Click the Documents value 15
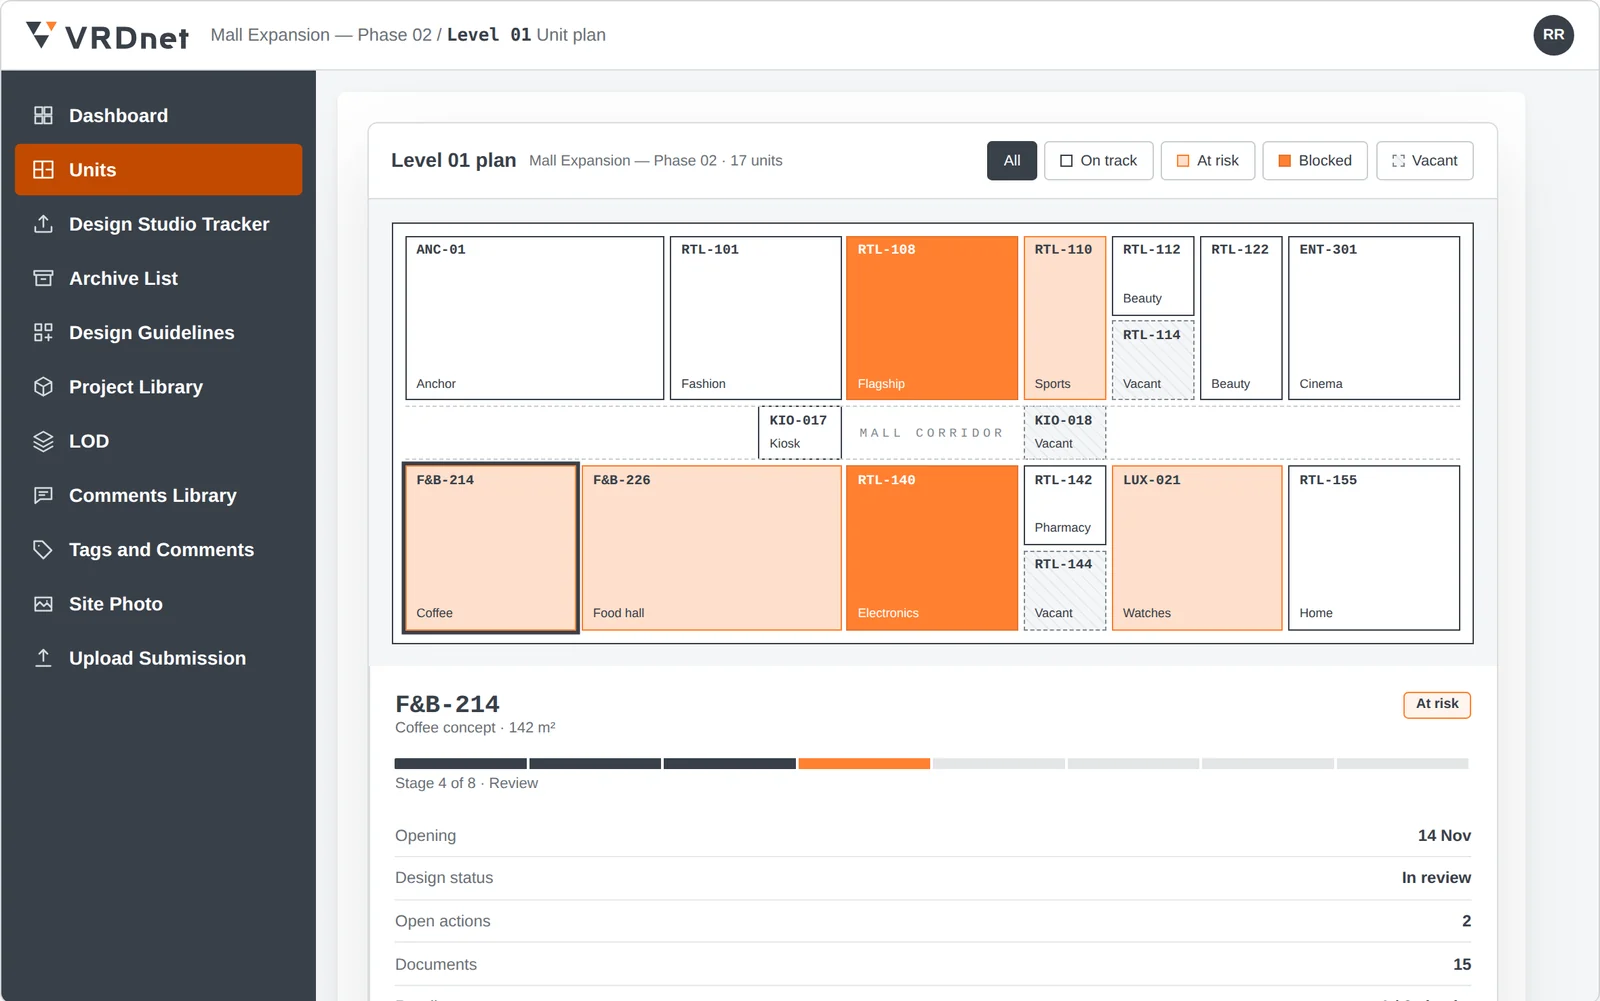1600x1001 pixels. click(1462, 965)
